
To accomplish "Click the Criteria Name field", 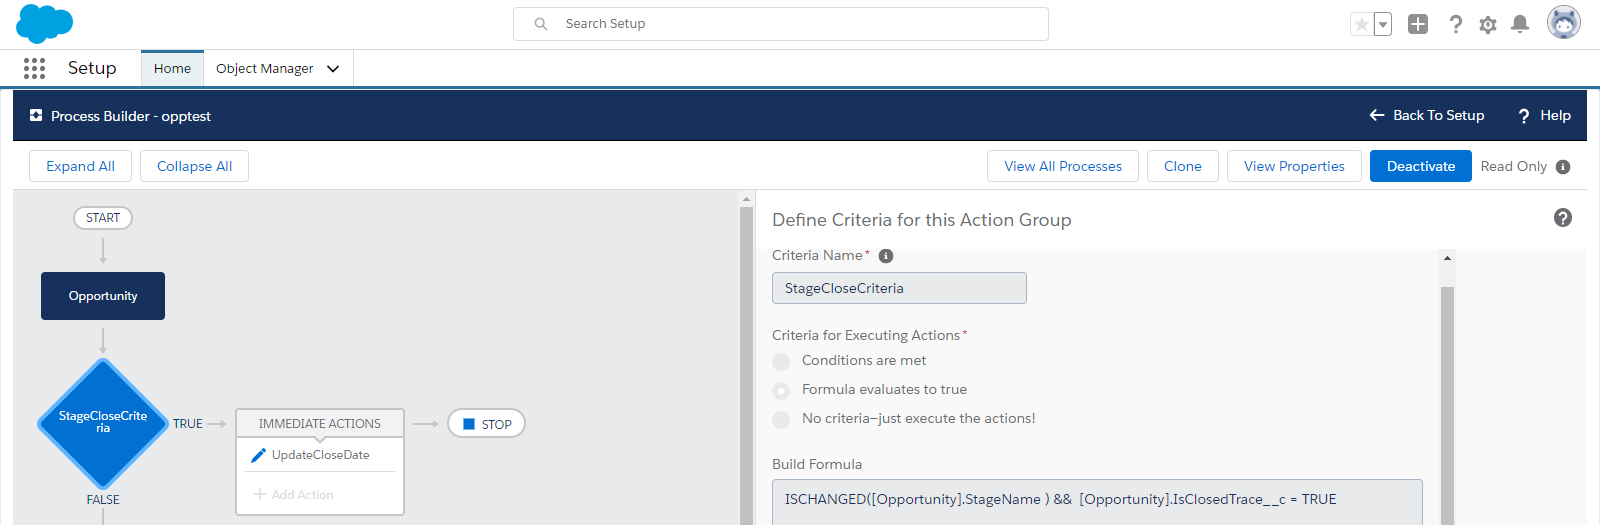I will pos(899,288).
